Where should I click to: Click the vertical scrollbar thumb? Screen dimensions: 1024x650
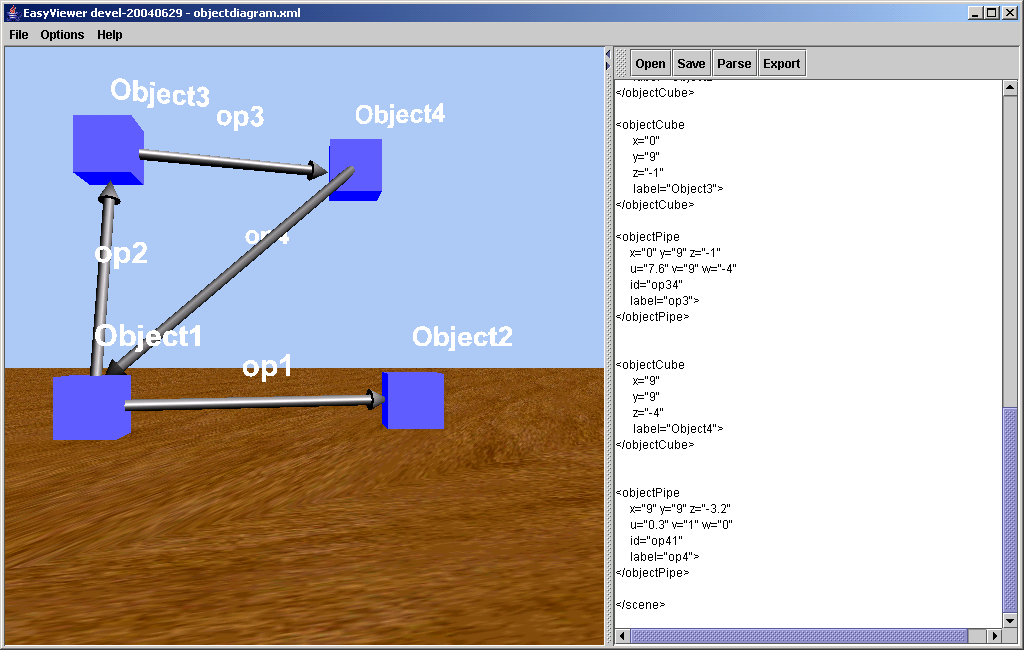(1010, 510)
